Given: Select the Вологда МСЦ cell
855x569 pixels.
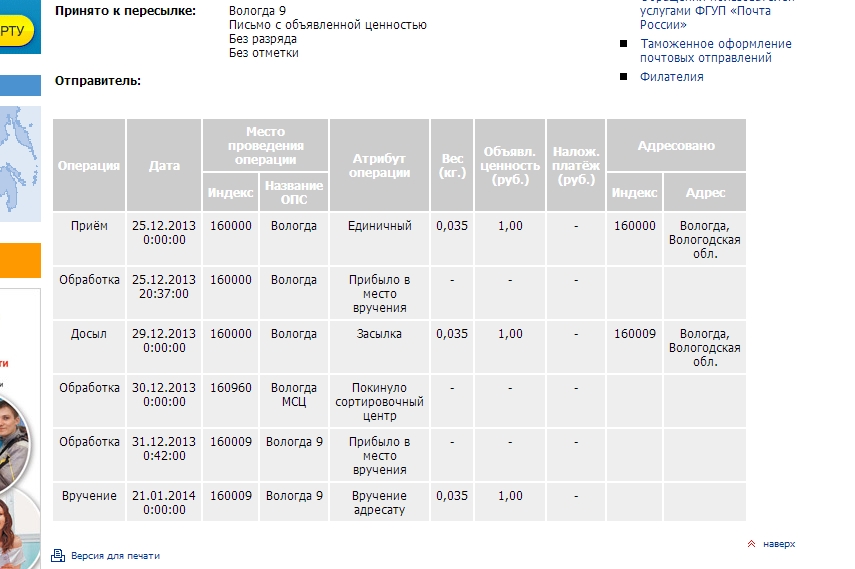Looking at the screenshot, I should pos(294,395).
